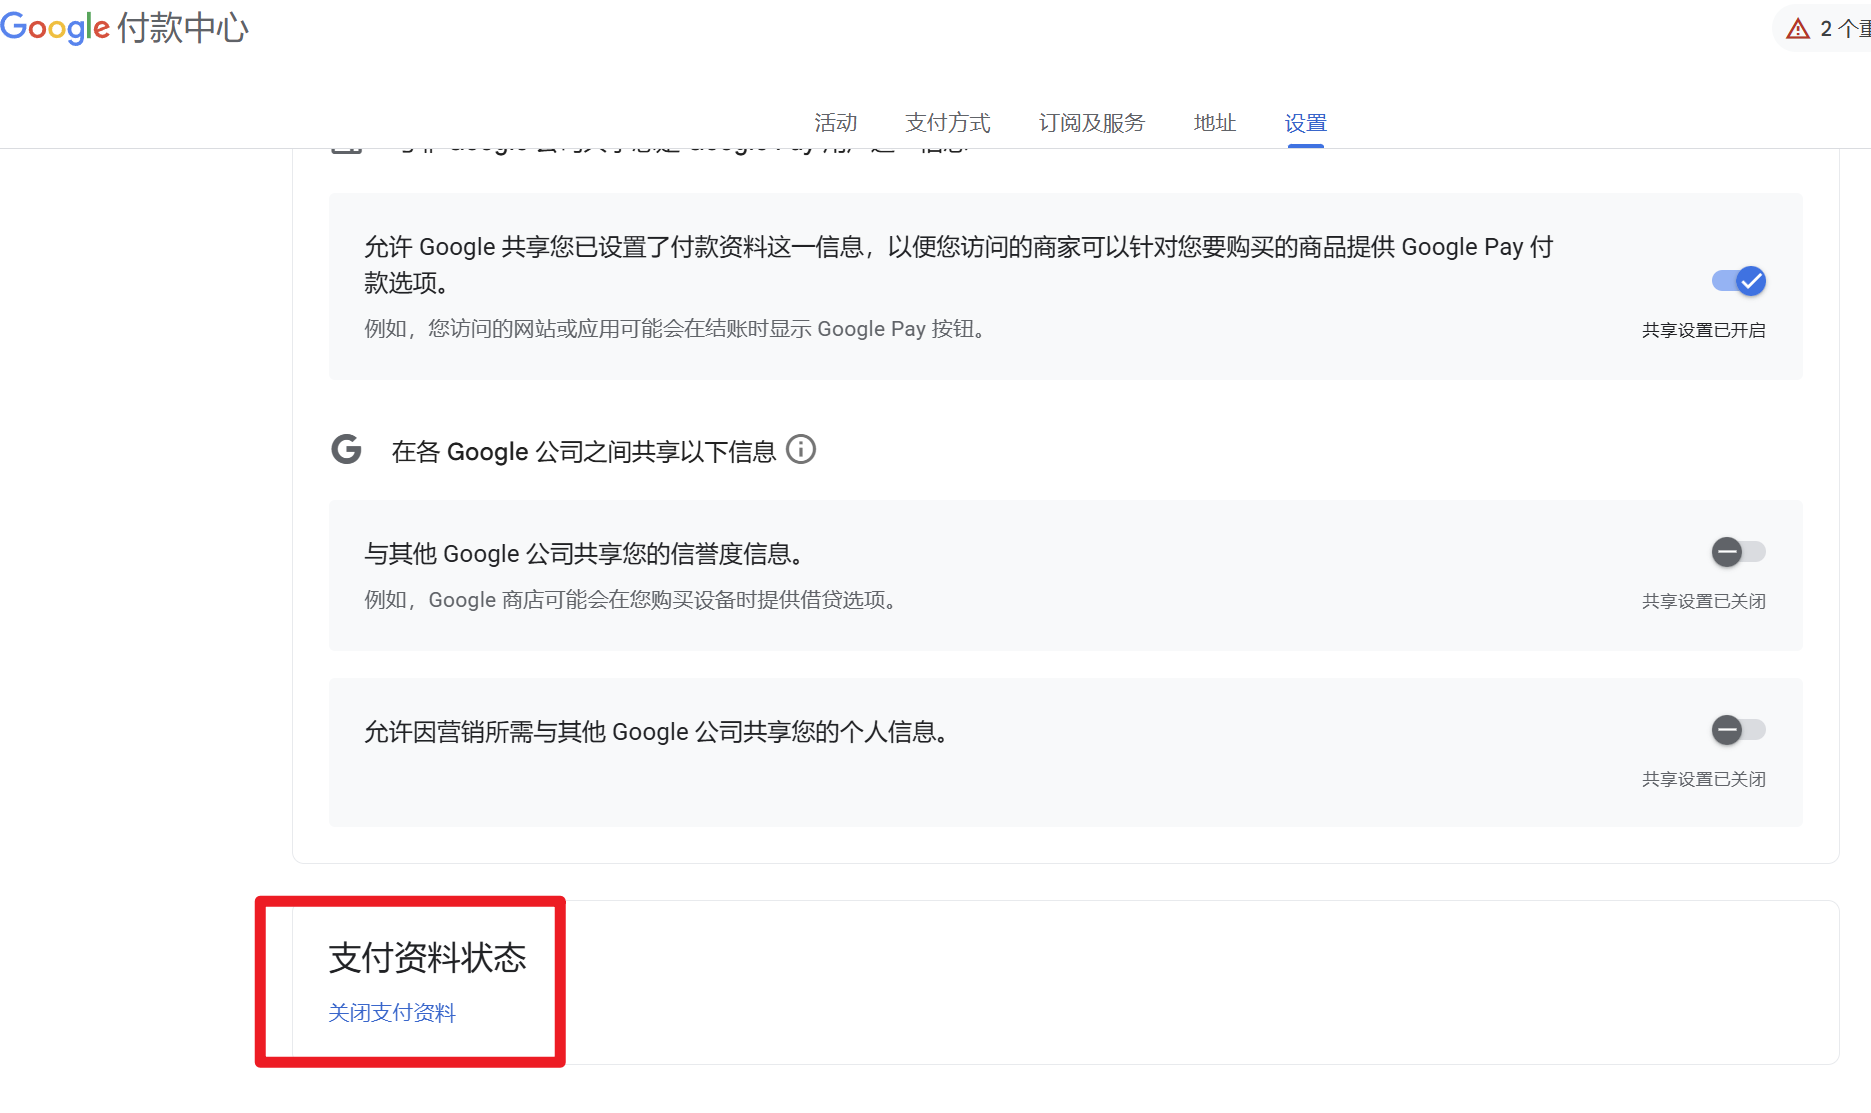Screen dimensions: 1871x1113
Task: Click the text 允许因营销所需与其他 Google 公司共享您的个人信息
Action: pos(656,732)
